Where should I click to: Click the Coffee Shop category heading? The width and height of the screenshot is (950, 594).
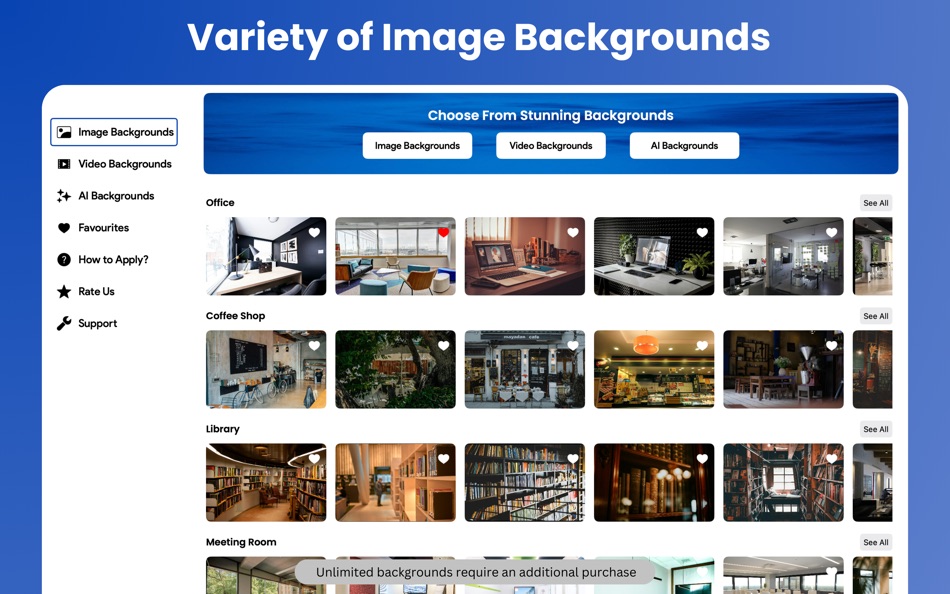click(x=235, y=316)
